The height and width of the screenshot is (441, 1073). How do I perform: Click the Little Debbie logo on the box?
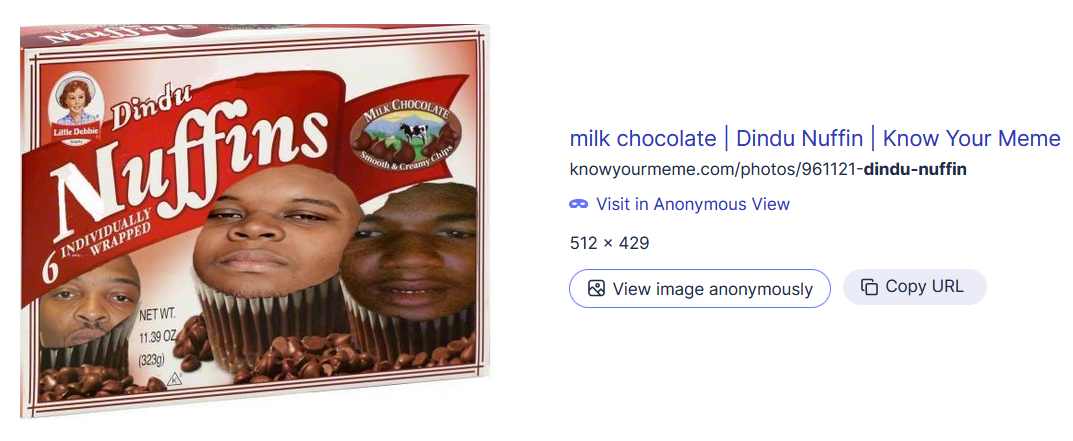pyautogui.click(x=75, y=110)
